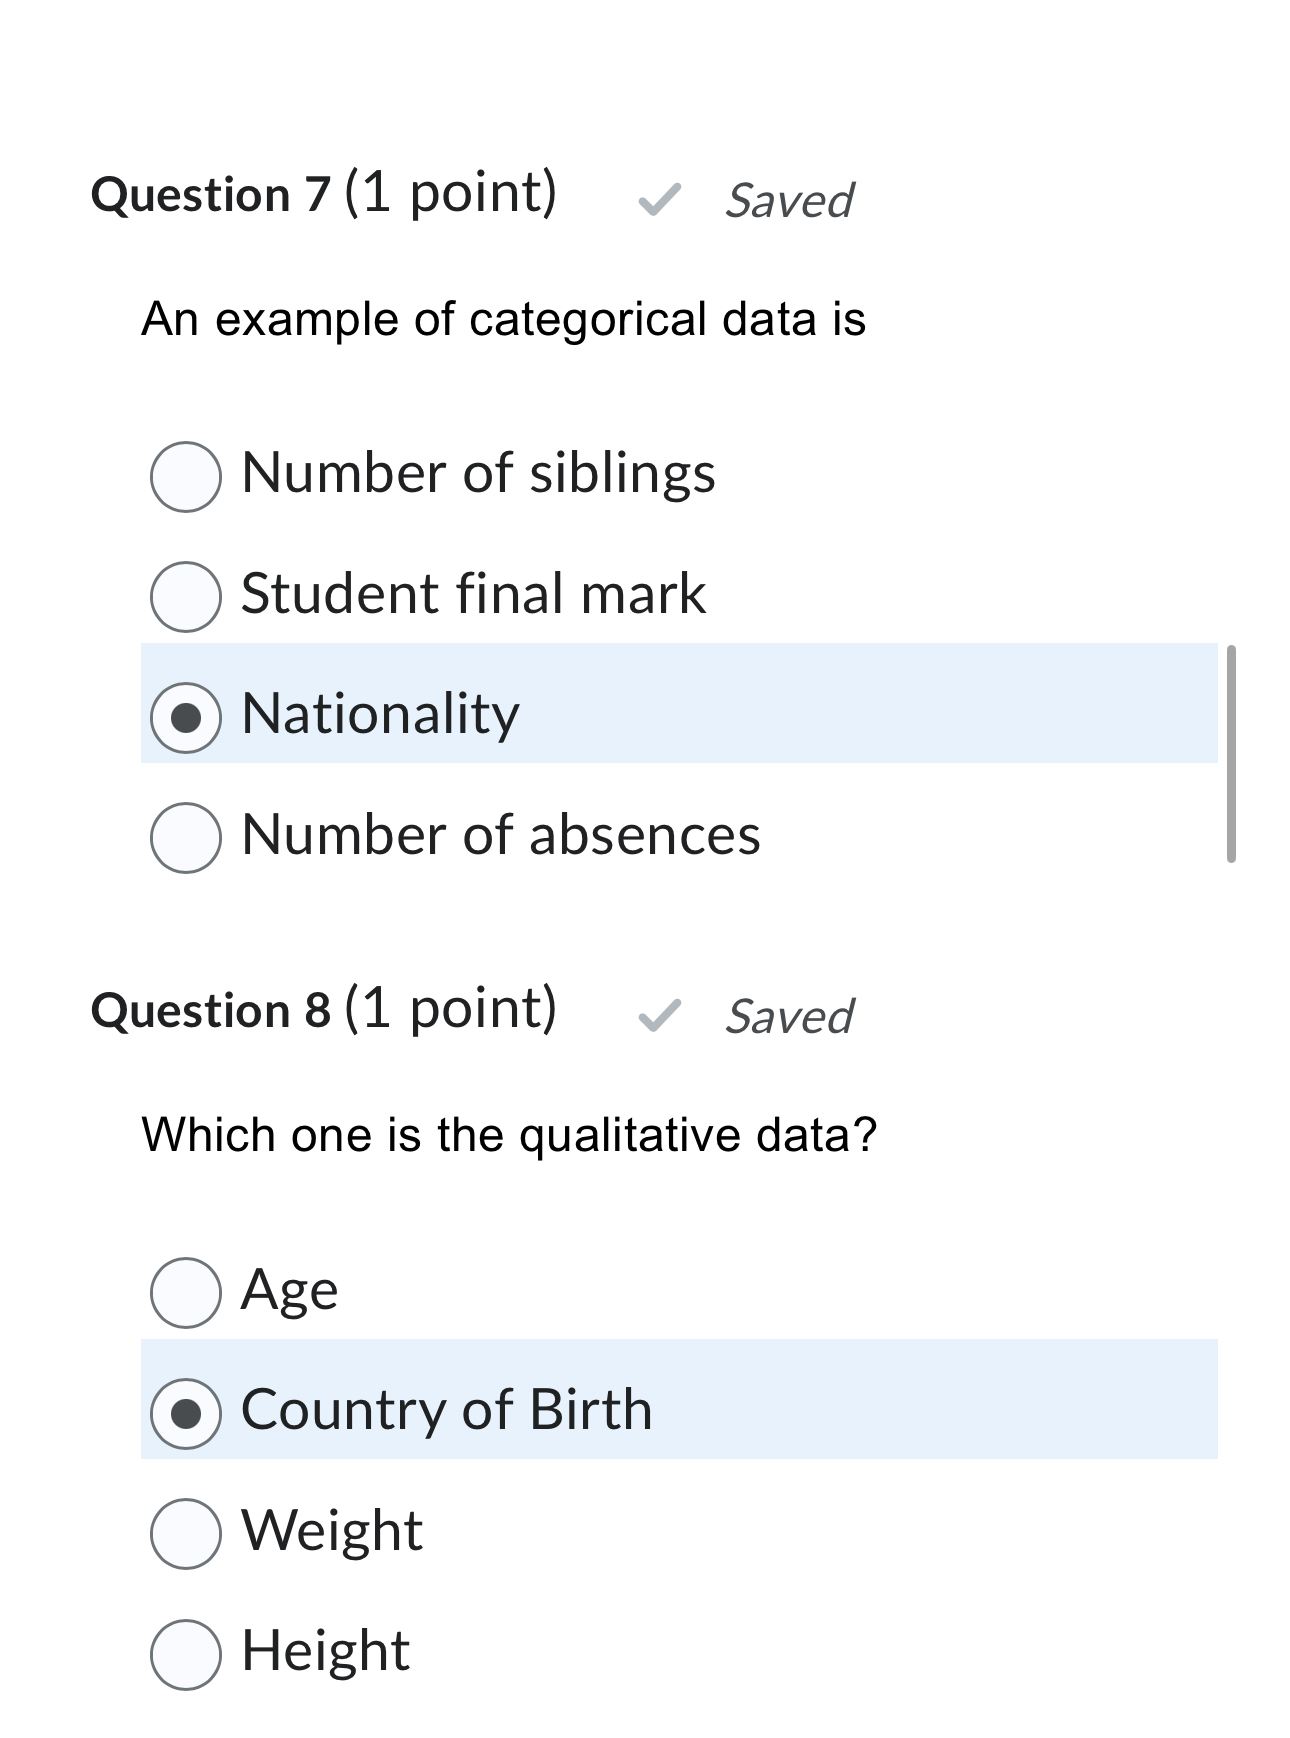This screenshot has width=1290, height=1738.
Task: Click the 'An example of categorical data is' text
Action: pyautogui.click(x=503, y=320)
